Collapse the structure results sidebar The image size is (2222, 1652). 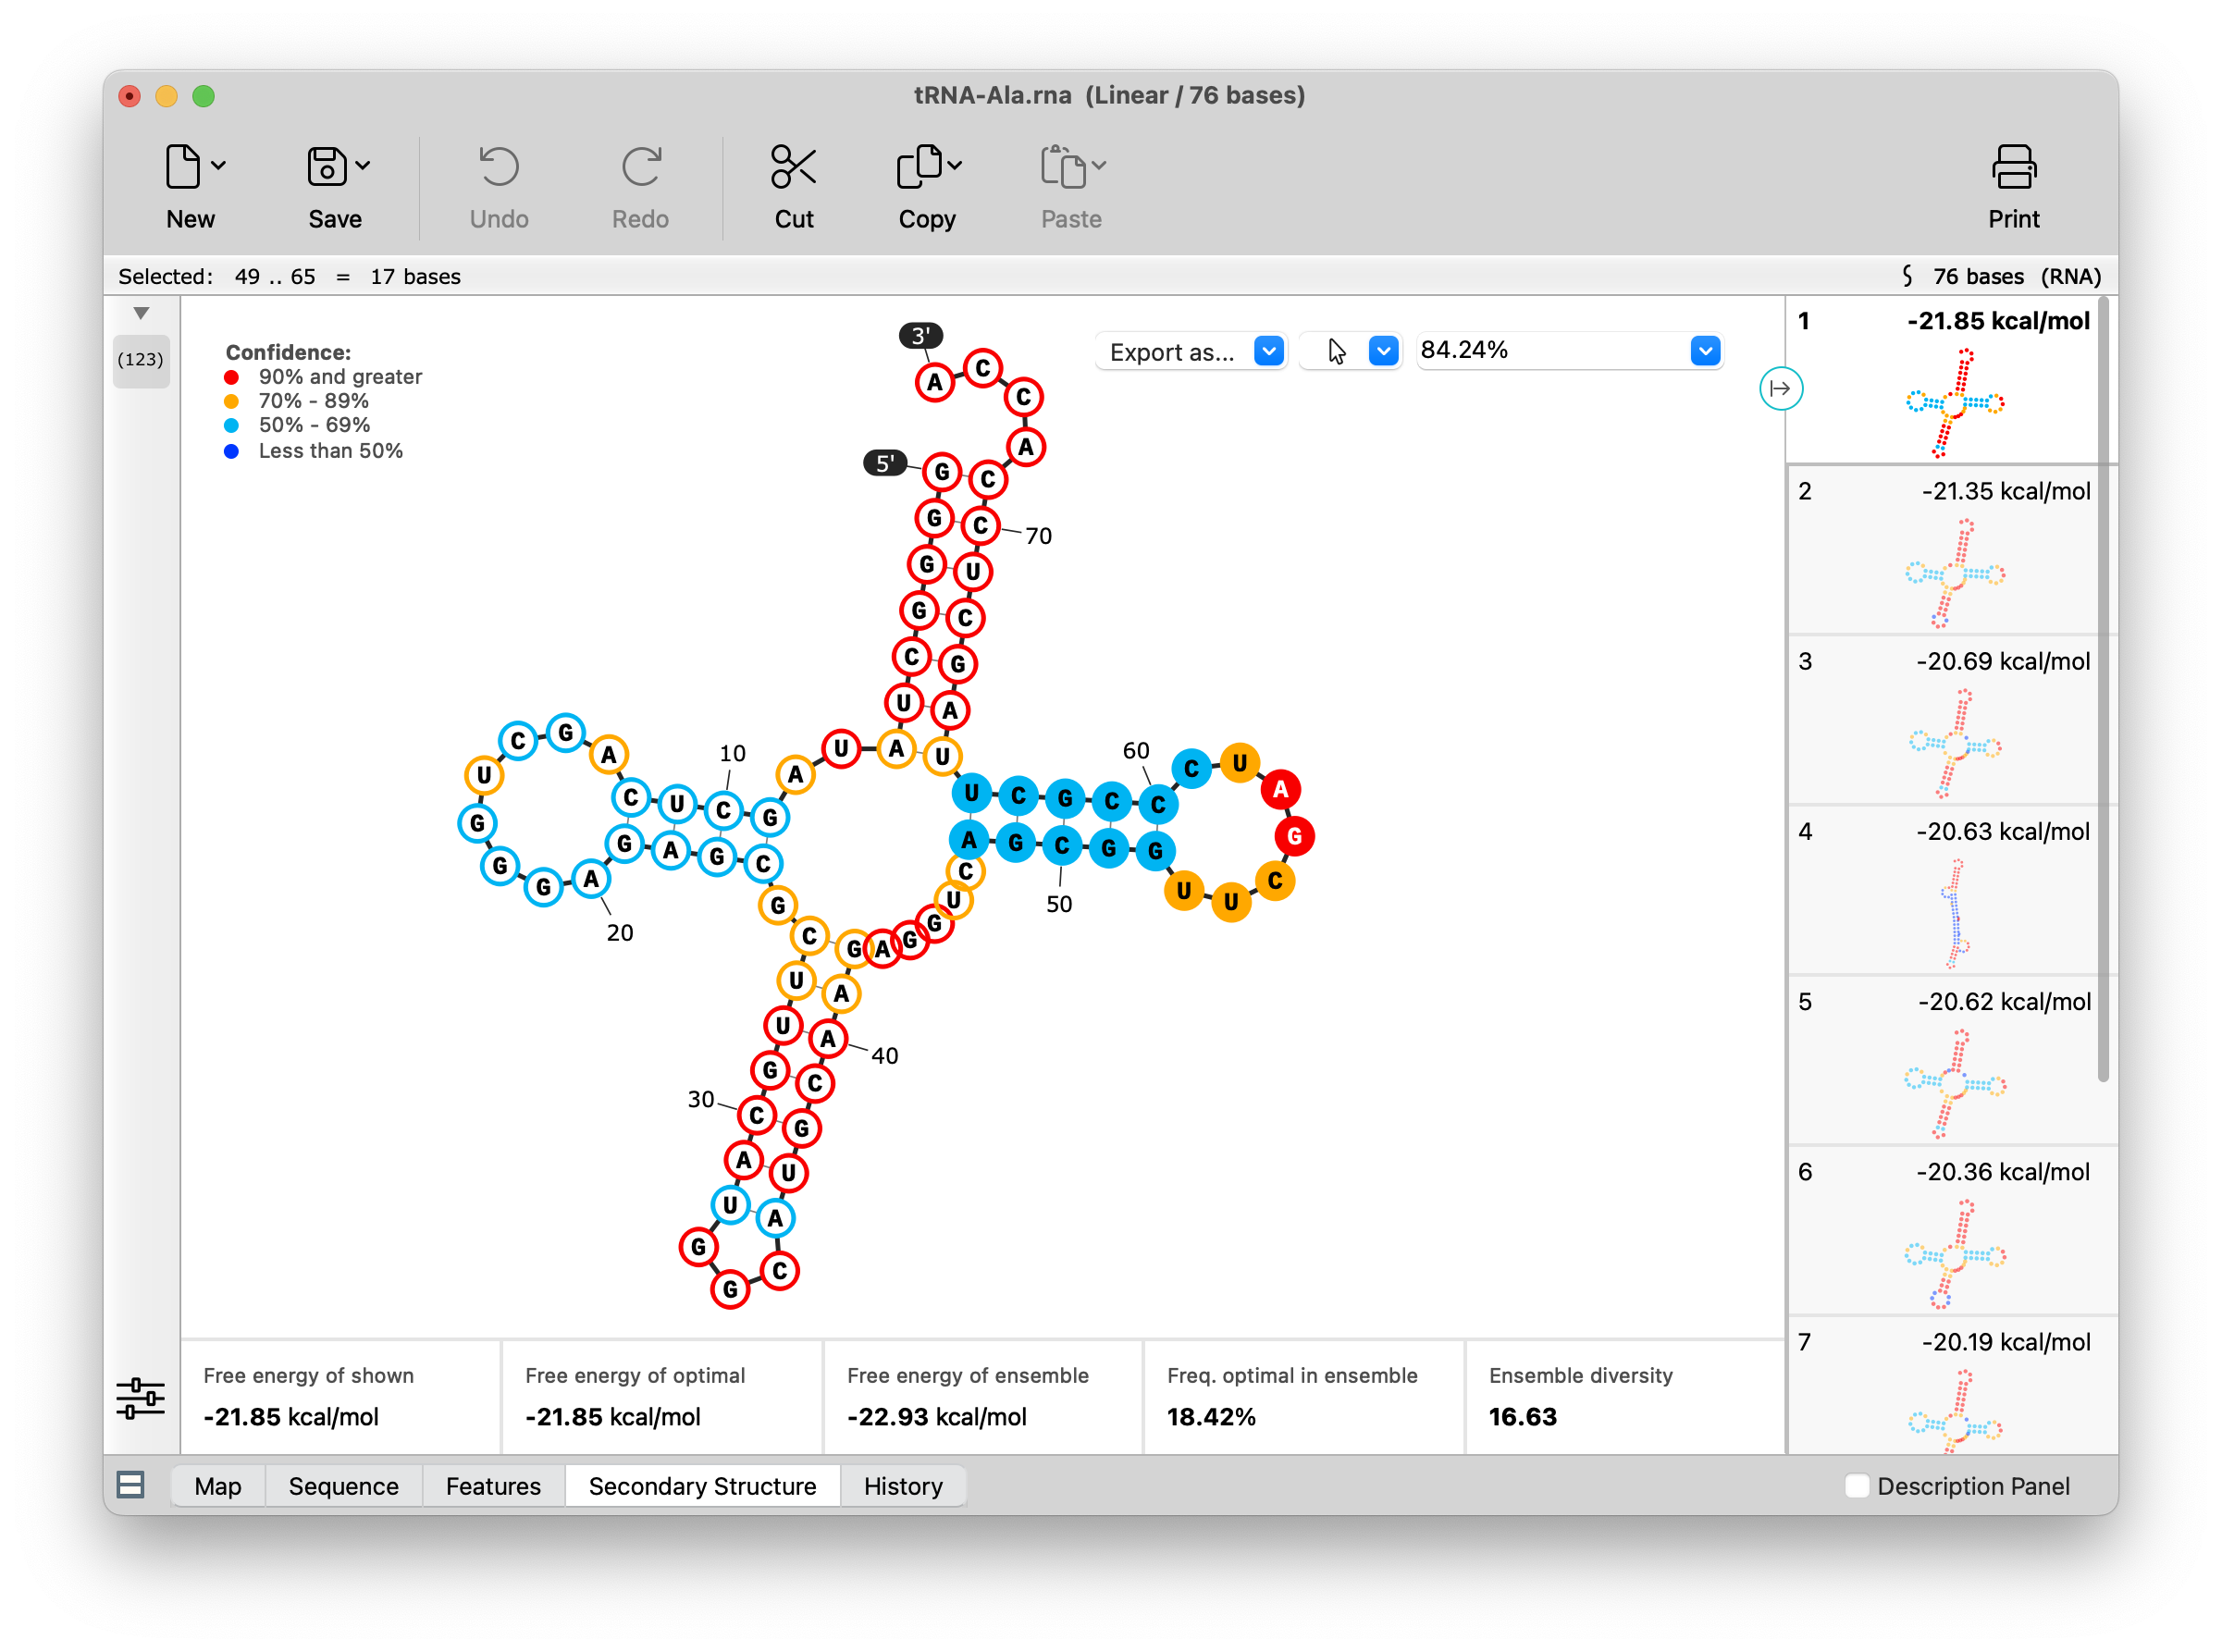[x=1781, y=389]
